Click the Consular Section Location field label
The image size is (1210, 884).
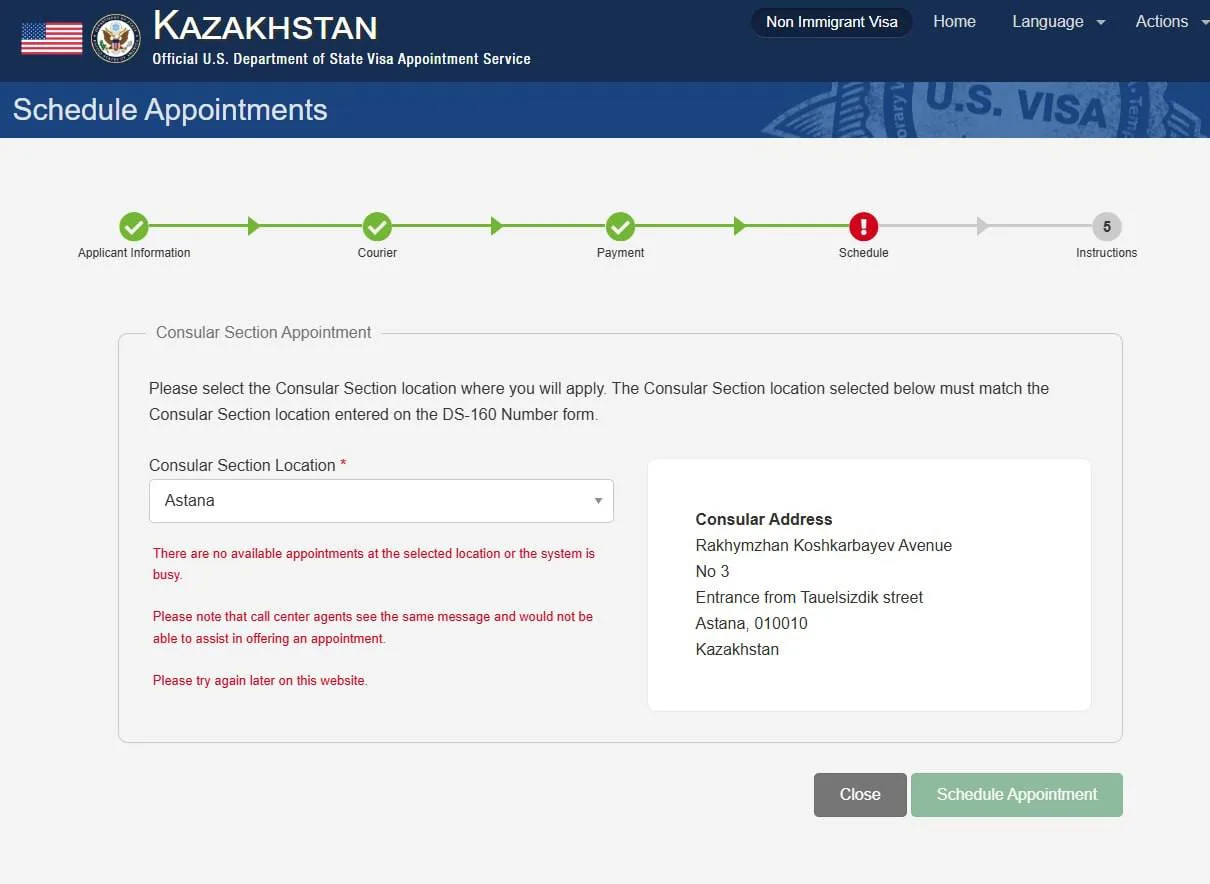248,465
